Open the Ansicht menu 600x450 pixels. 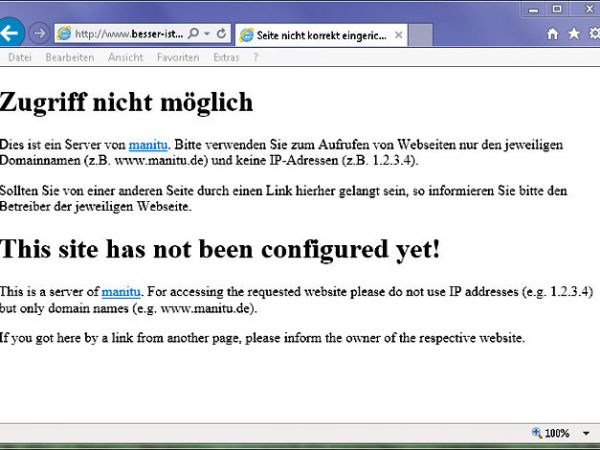[125, 57]
